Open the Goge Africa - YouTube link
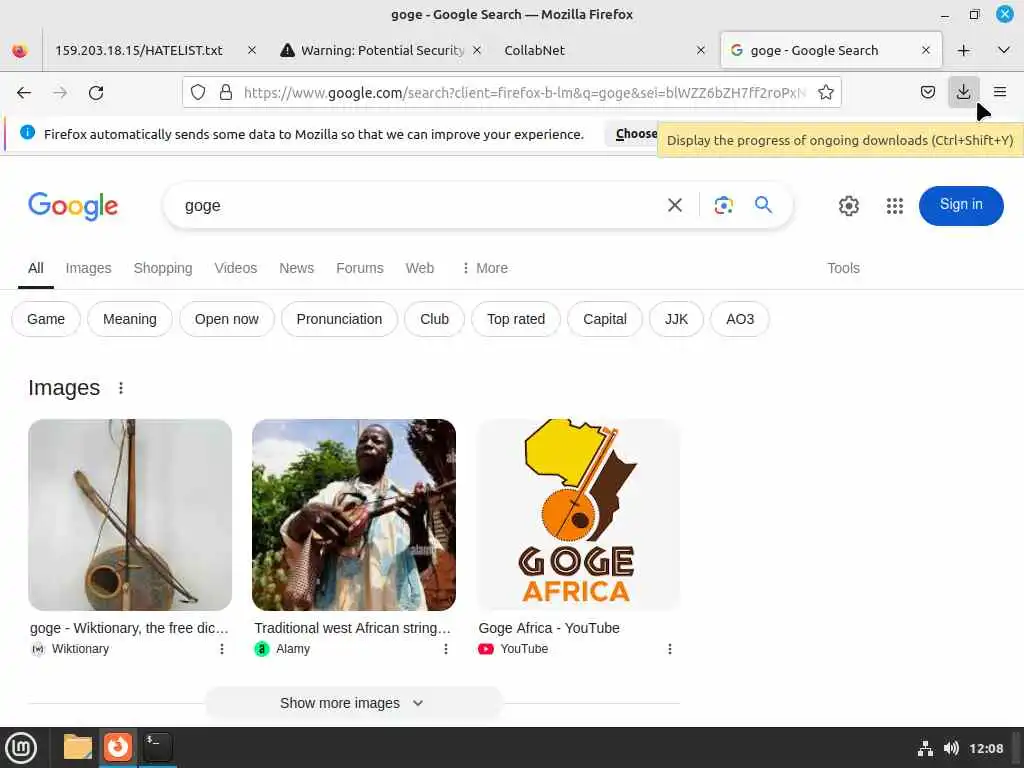Viewport: 1024px width, 768px height. (x=549, y=628)
